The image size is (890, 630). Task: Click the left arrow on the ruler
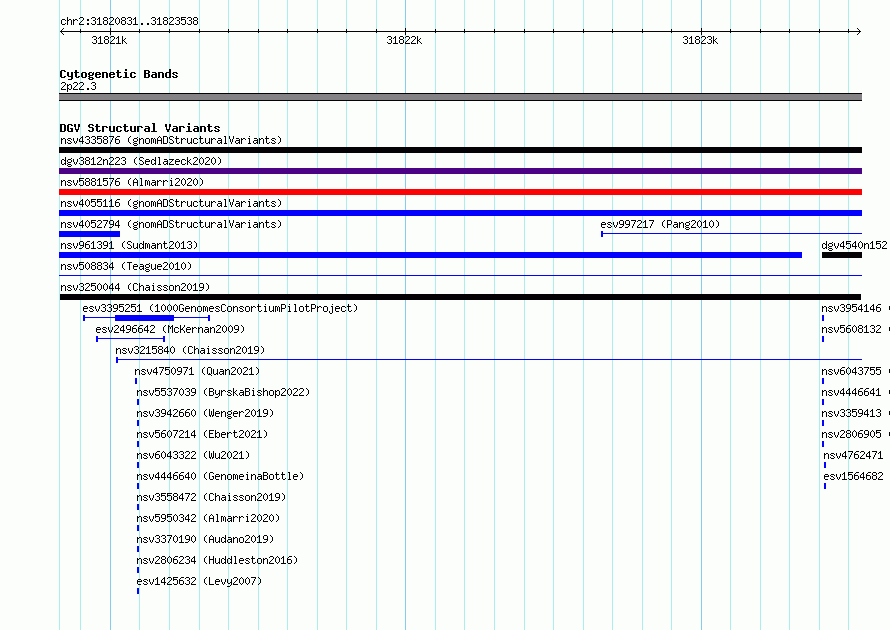click(x=62, y=32)
